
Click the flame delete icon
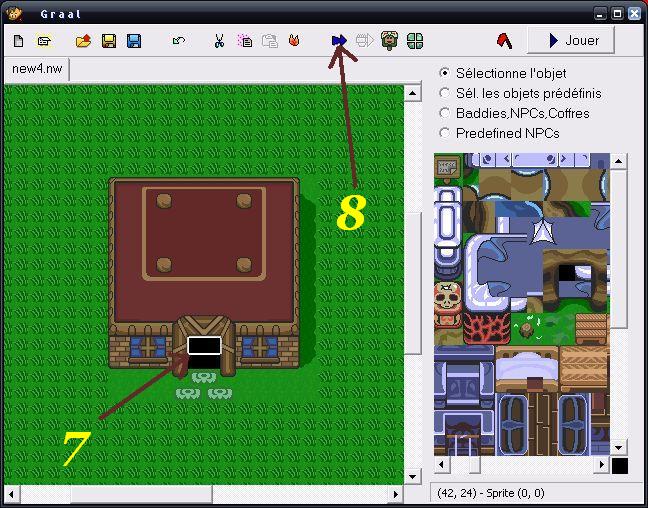[x=294, y=41]
